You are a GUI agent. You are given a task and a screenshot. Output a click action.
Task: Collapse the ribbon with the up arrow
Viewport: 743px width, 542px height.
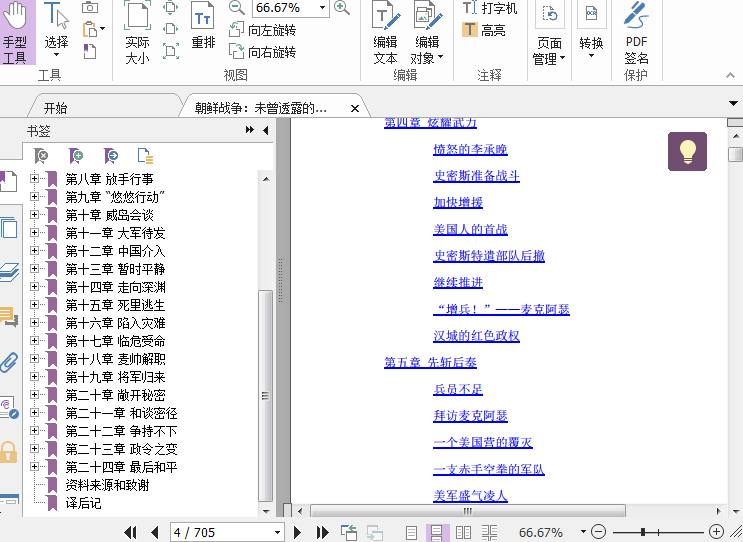730,75
